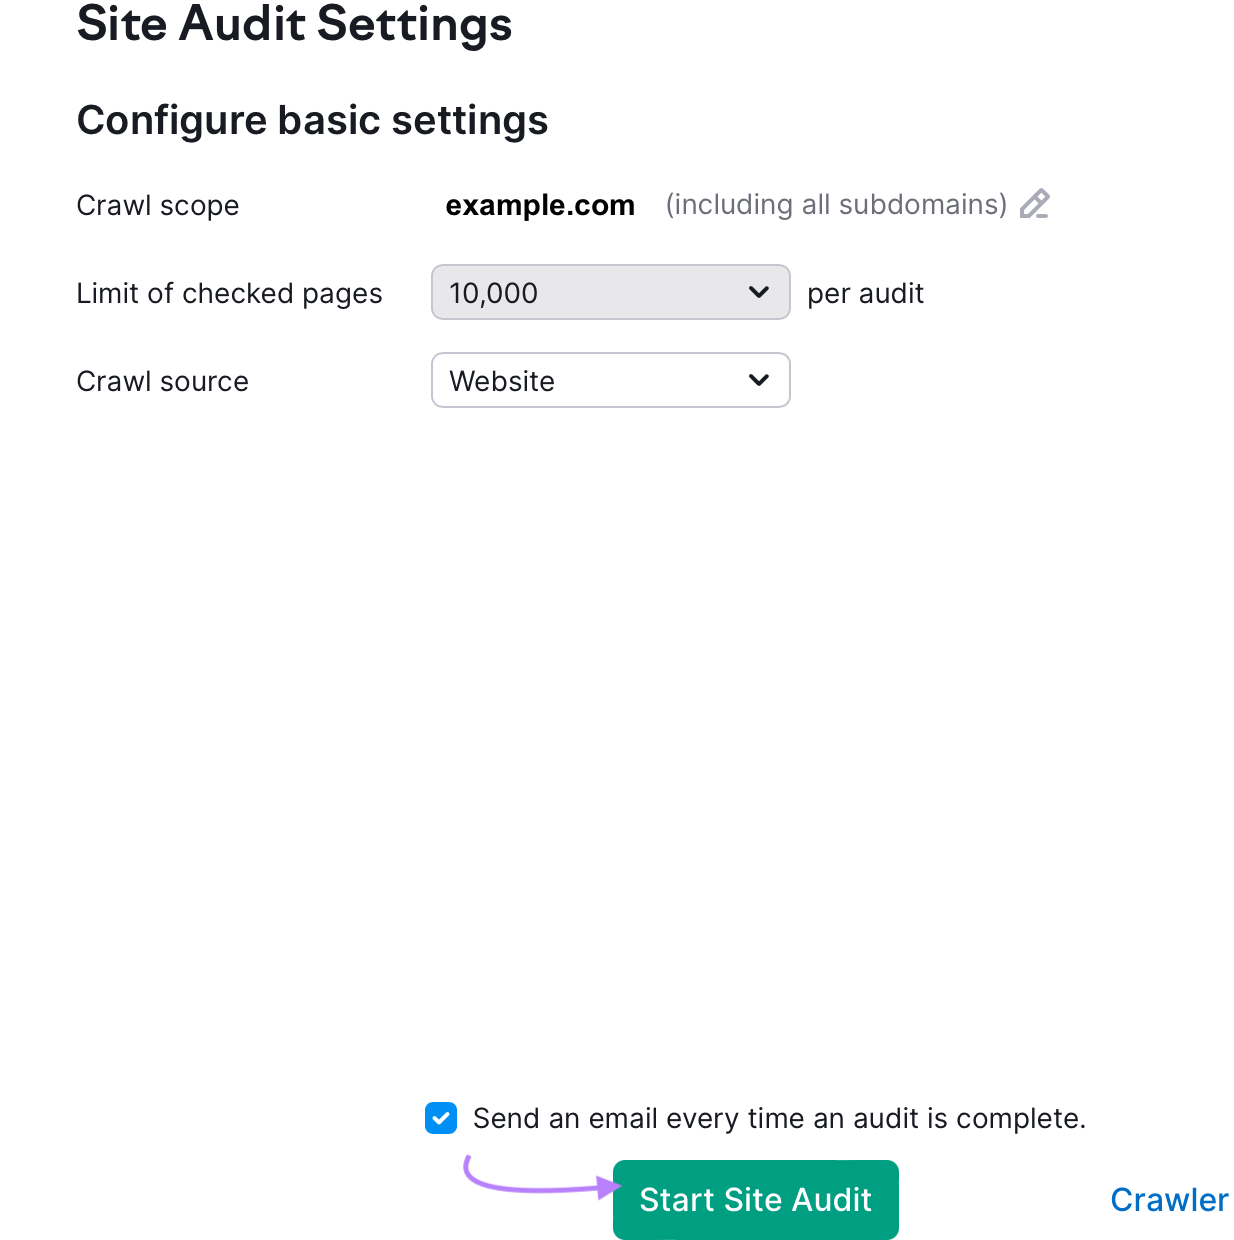This screenshot has height=1240, width=1234.
Task: Start the site audit
Action: pyautogui.click(x=755, y=1199)
